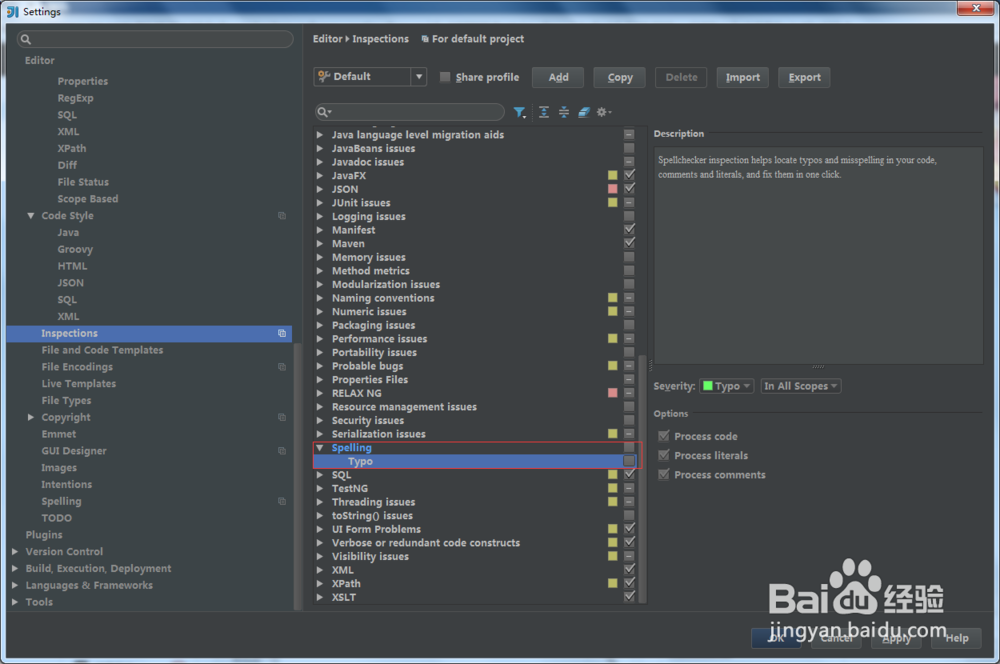Screen dimensions: 1000x664
Task: Expand the Languages & Frameworks section
Action: (15, 586)
